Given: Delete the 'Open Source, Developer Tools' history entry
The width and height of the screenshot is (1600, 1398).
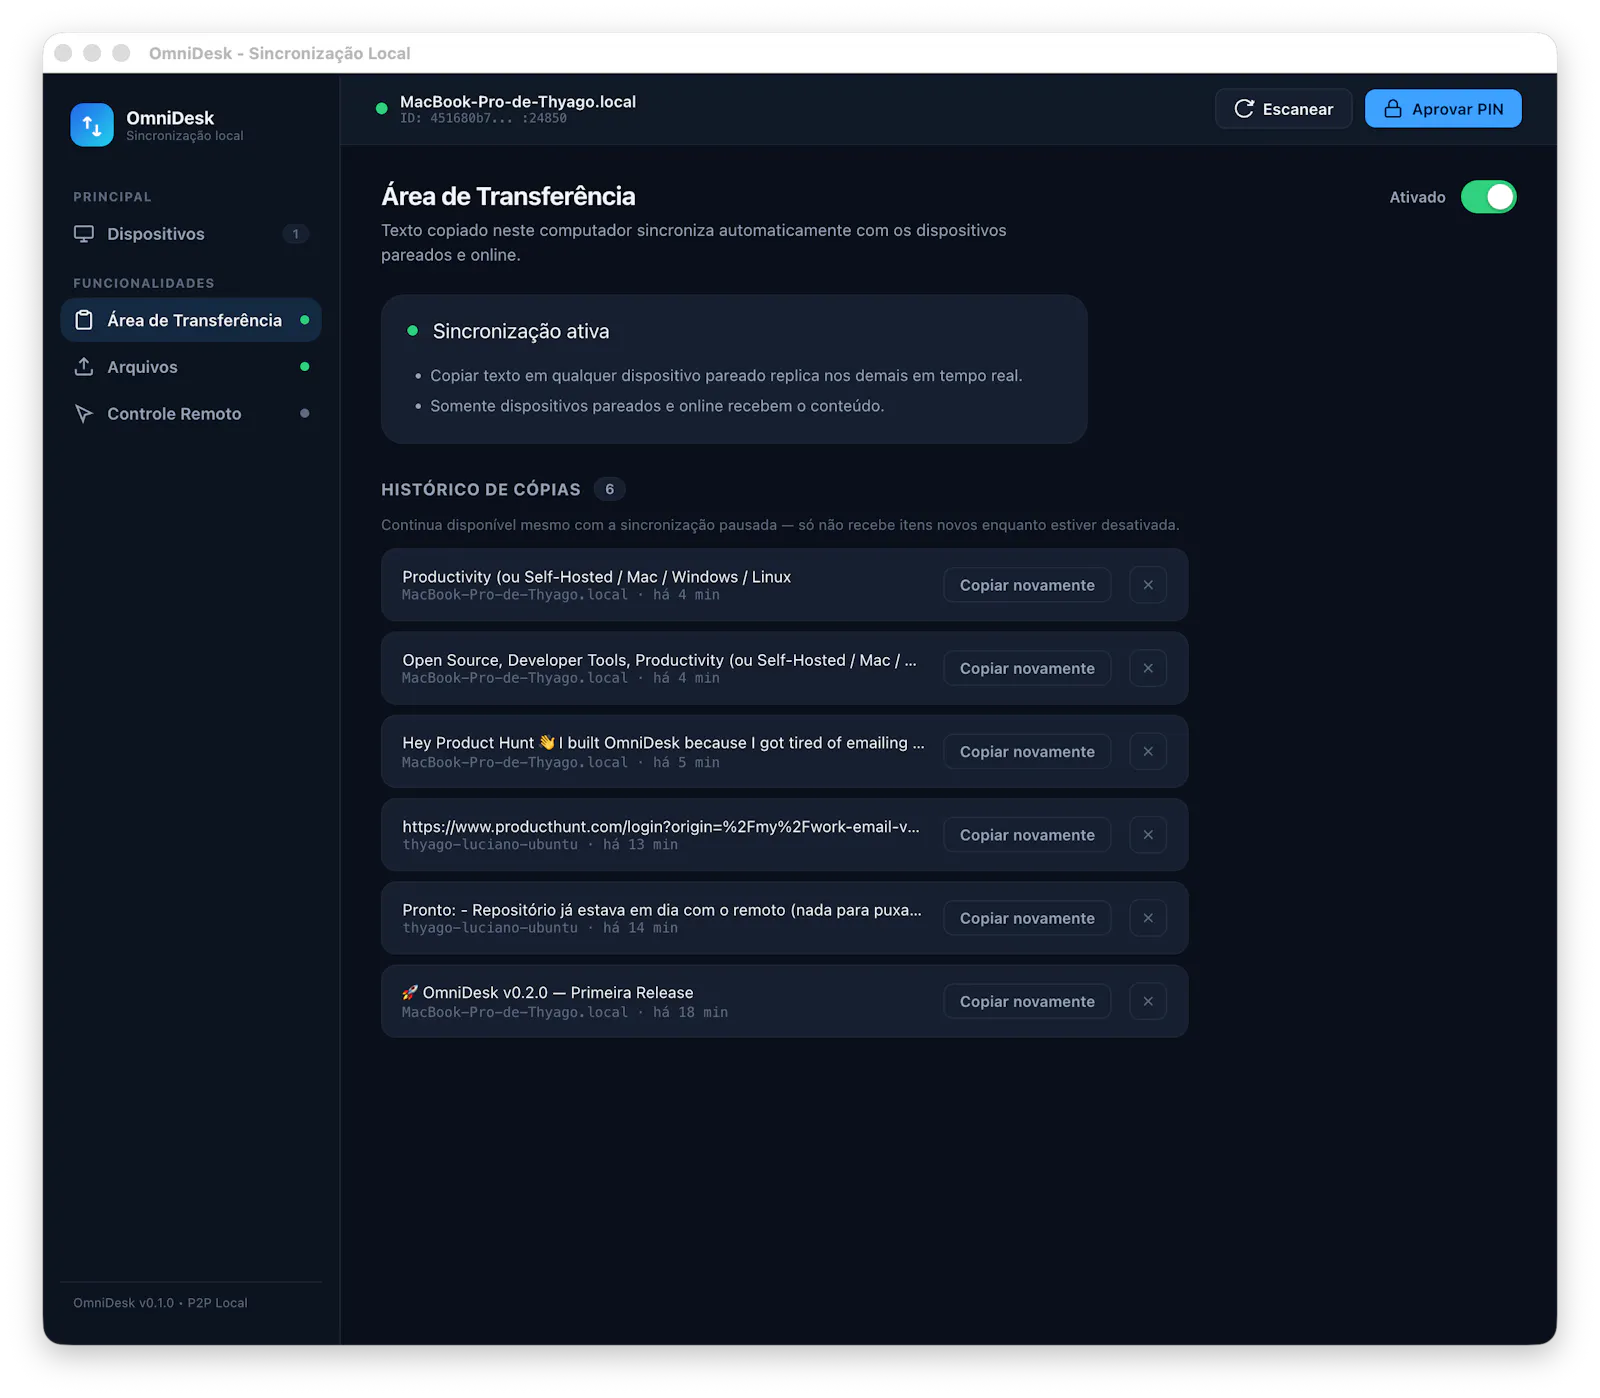Looking at the screenshot, I should (1148, 668).
